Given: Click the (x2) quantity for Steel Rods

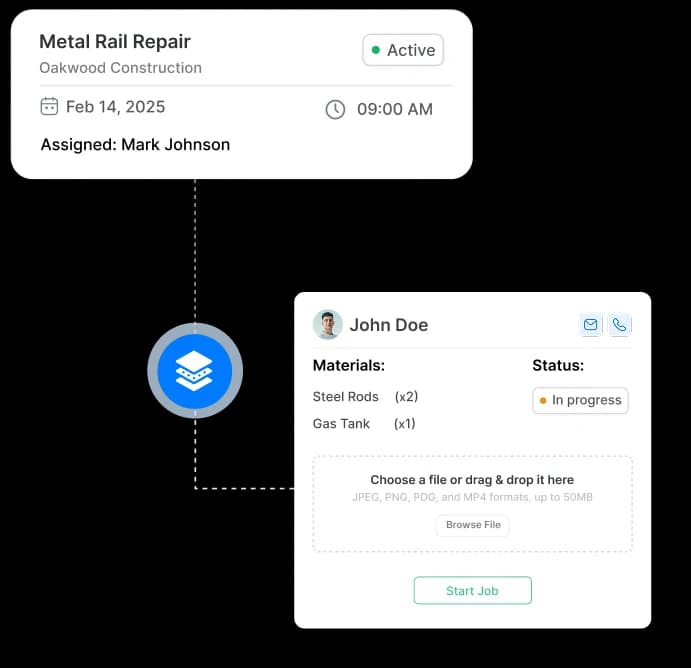Looking at the screenshot, I should click(406, 397).
